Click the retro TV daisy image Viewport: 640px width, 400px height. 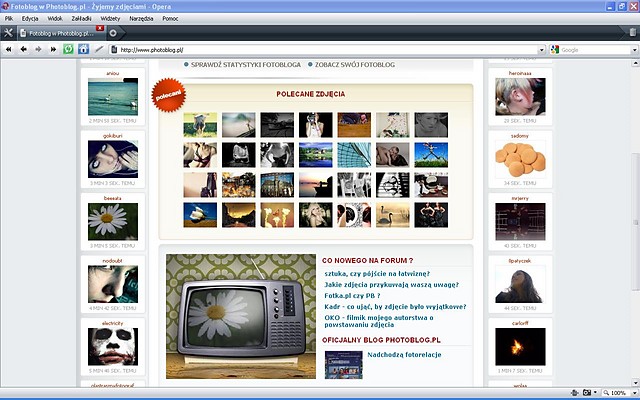click(241, 316)
